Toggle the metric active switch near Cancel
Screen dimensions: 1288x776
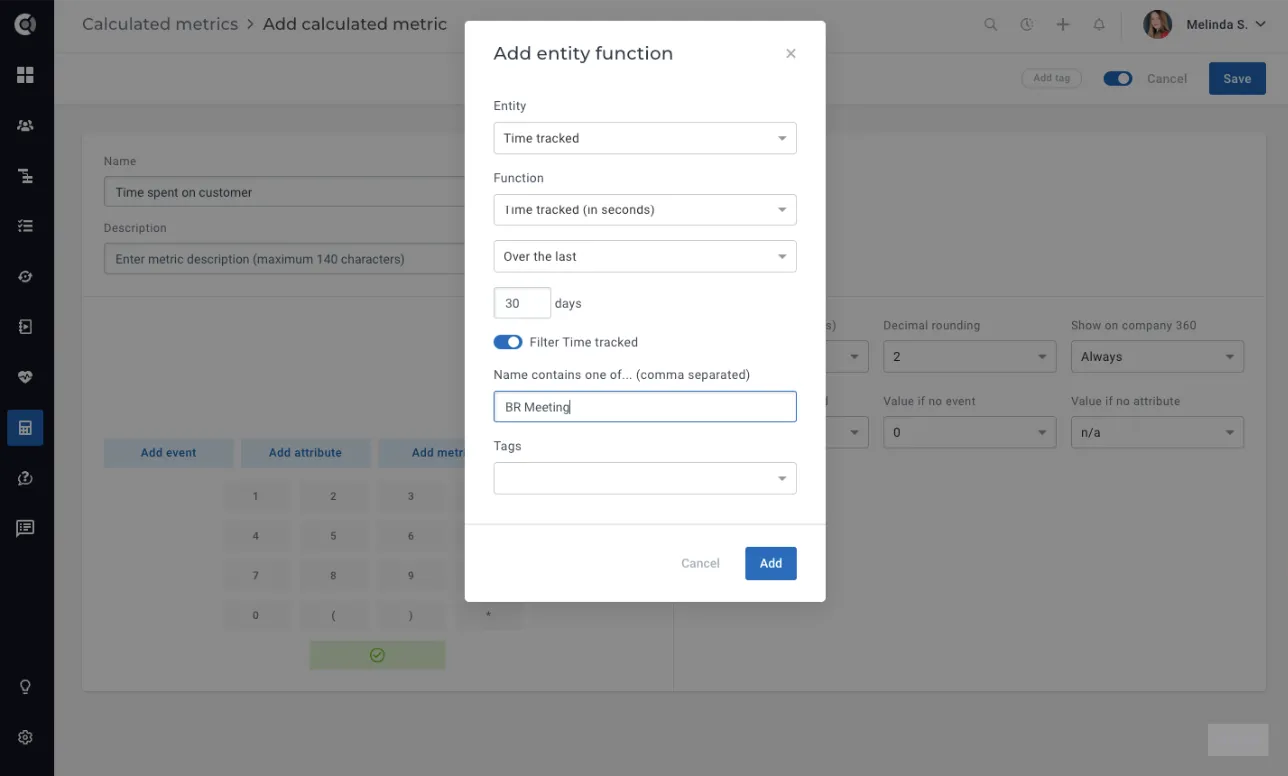click(x=1118, y=78)
